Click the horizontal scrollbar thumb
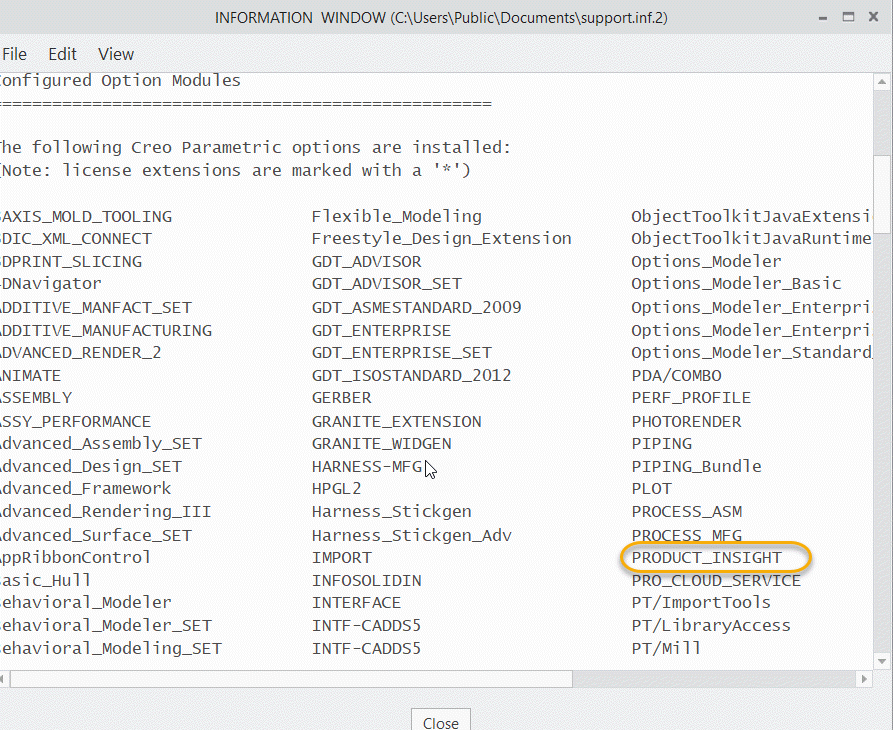The image size is (893, 730). click(290, 678)
